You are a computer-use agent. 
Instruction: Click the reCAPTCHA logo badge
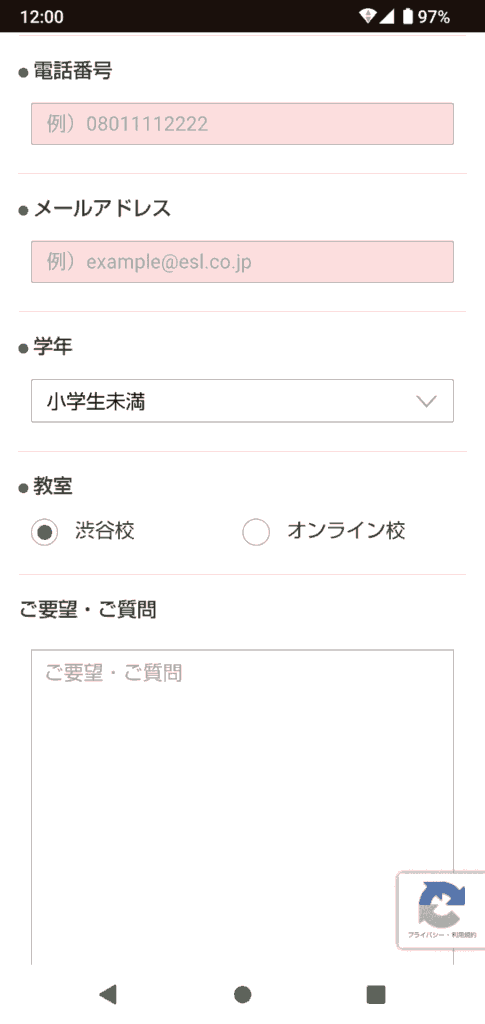pyautogui.click(x=442, y=904)
